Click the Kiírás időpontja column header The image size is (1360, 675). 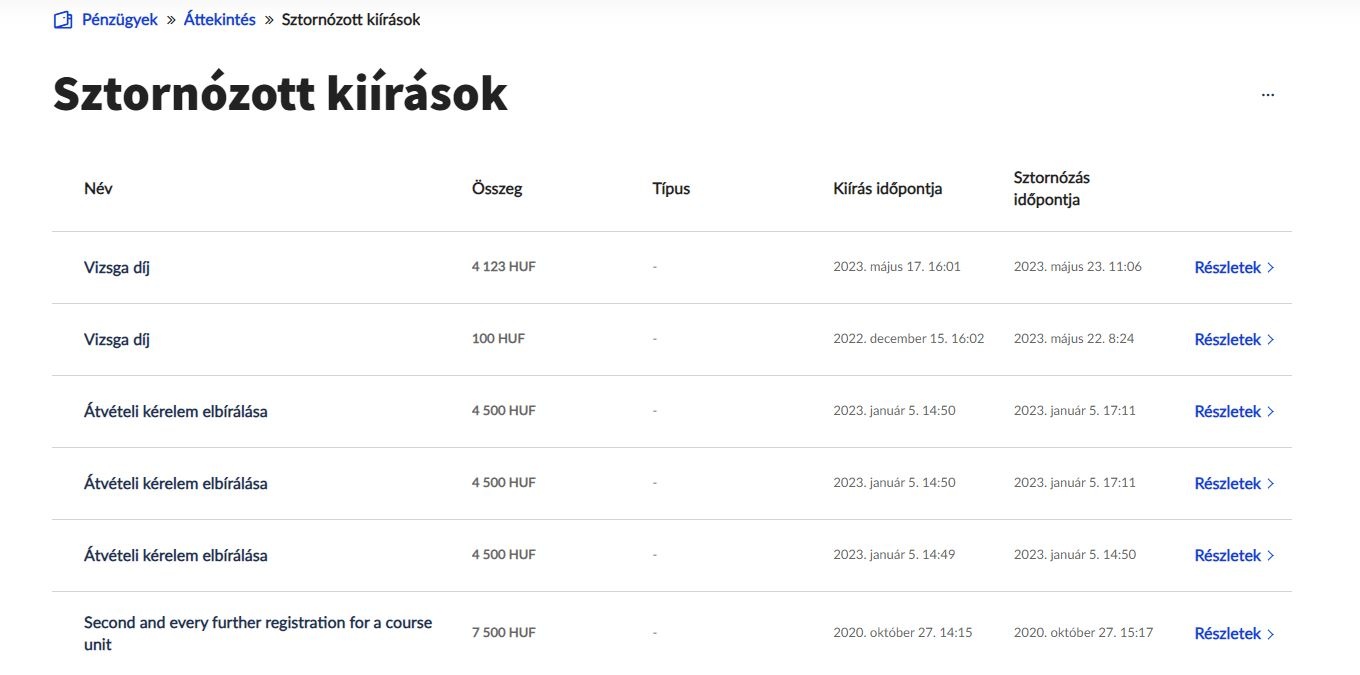pyautogui.click(x=887, y=189)
